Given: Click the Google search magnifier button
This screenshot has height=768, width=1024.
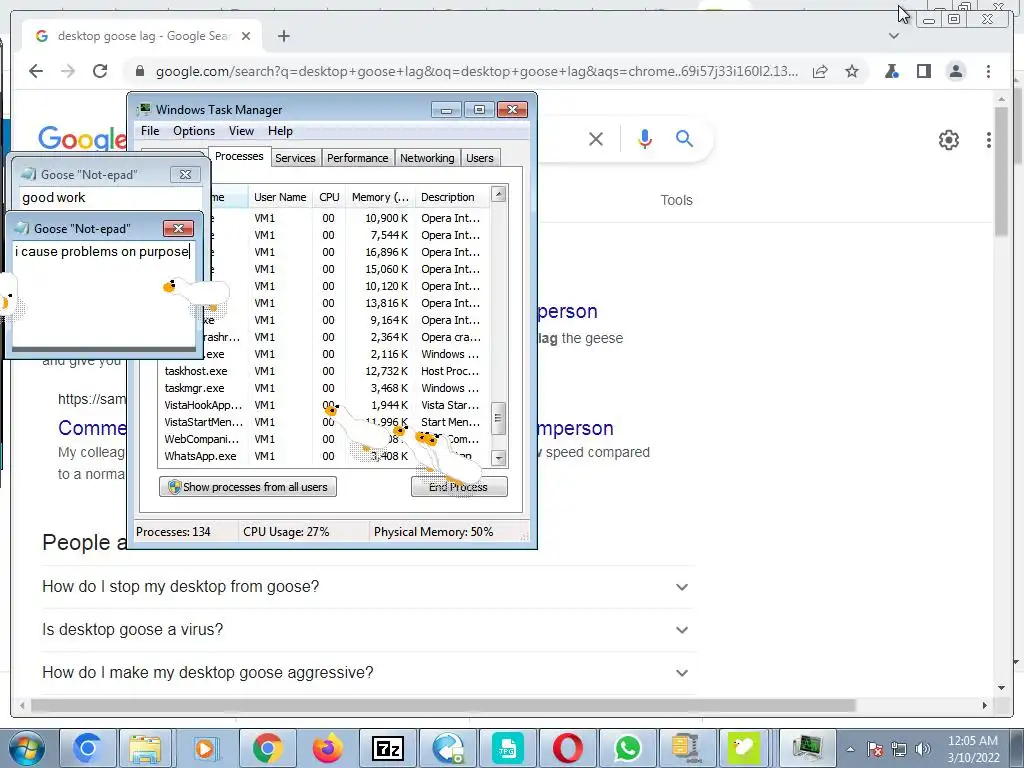Looking at the screenshot, I should 684,138.
